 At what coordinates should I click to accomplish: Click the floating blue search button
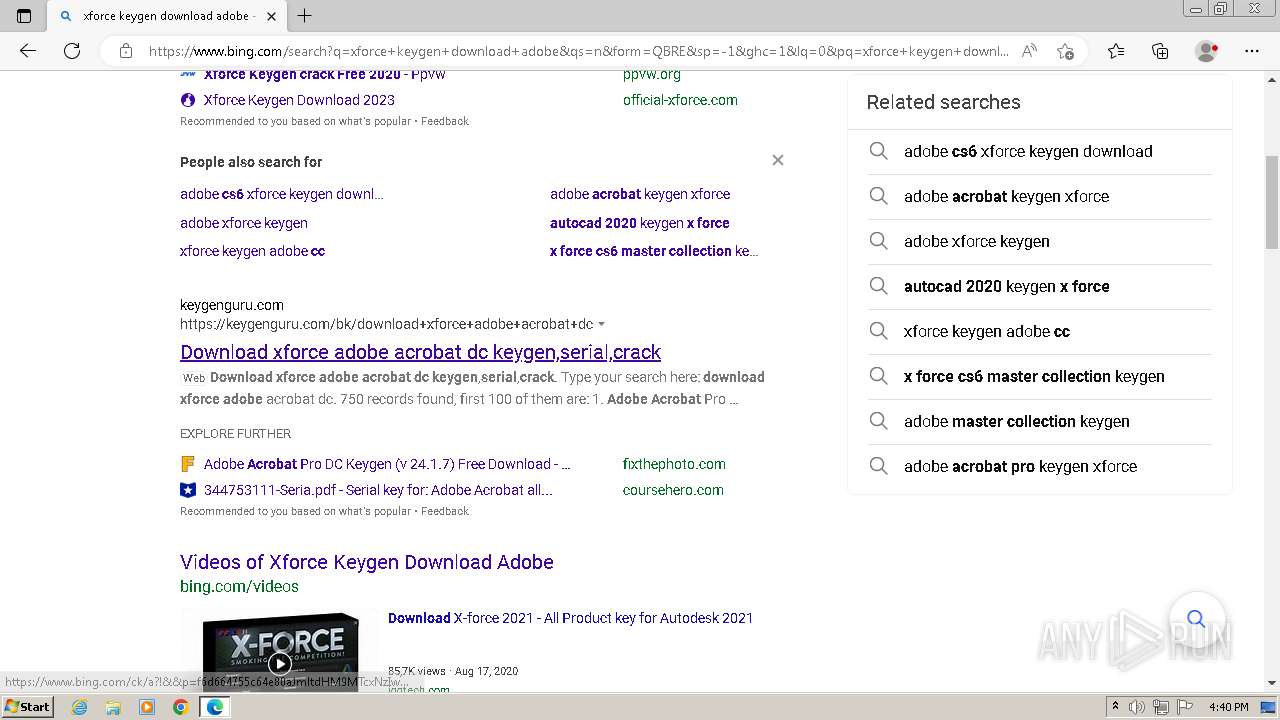1196,619
